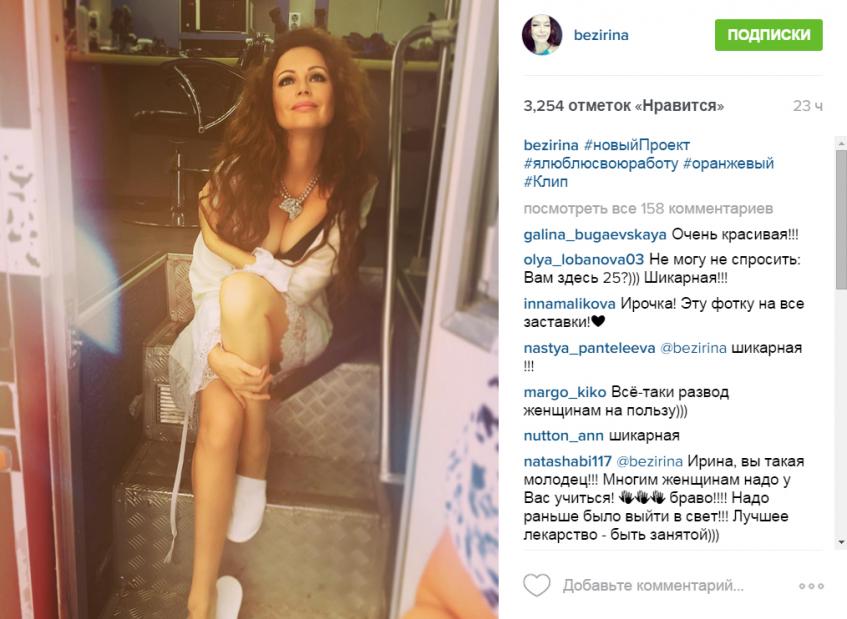The height and width of the screenshot is (619, 847).
Task: Click the heart like icon
Action: (536, 585)
